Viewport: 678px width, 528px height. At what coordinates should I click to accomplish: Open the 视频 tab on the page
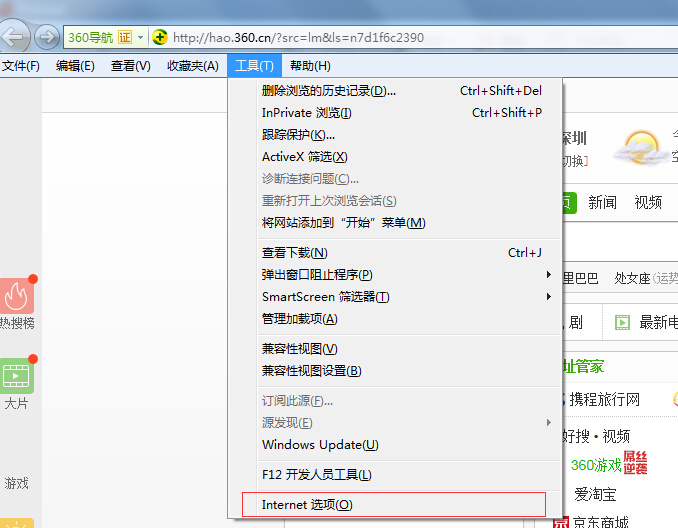pos(648,202)
